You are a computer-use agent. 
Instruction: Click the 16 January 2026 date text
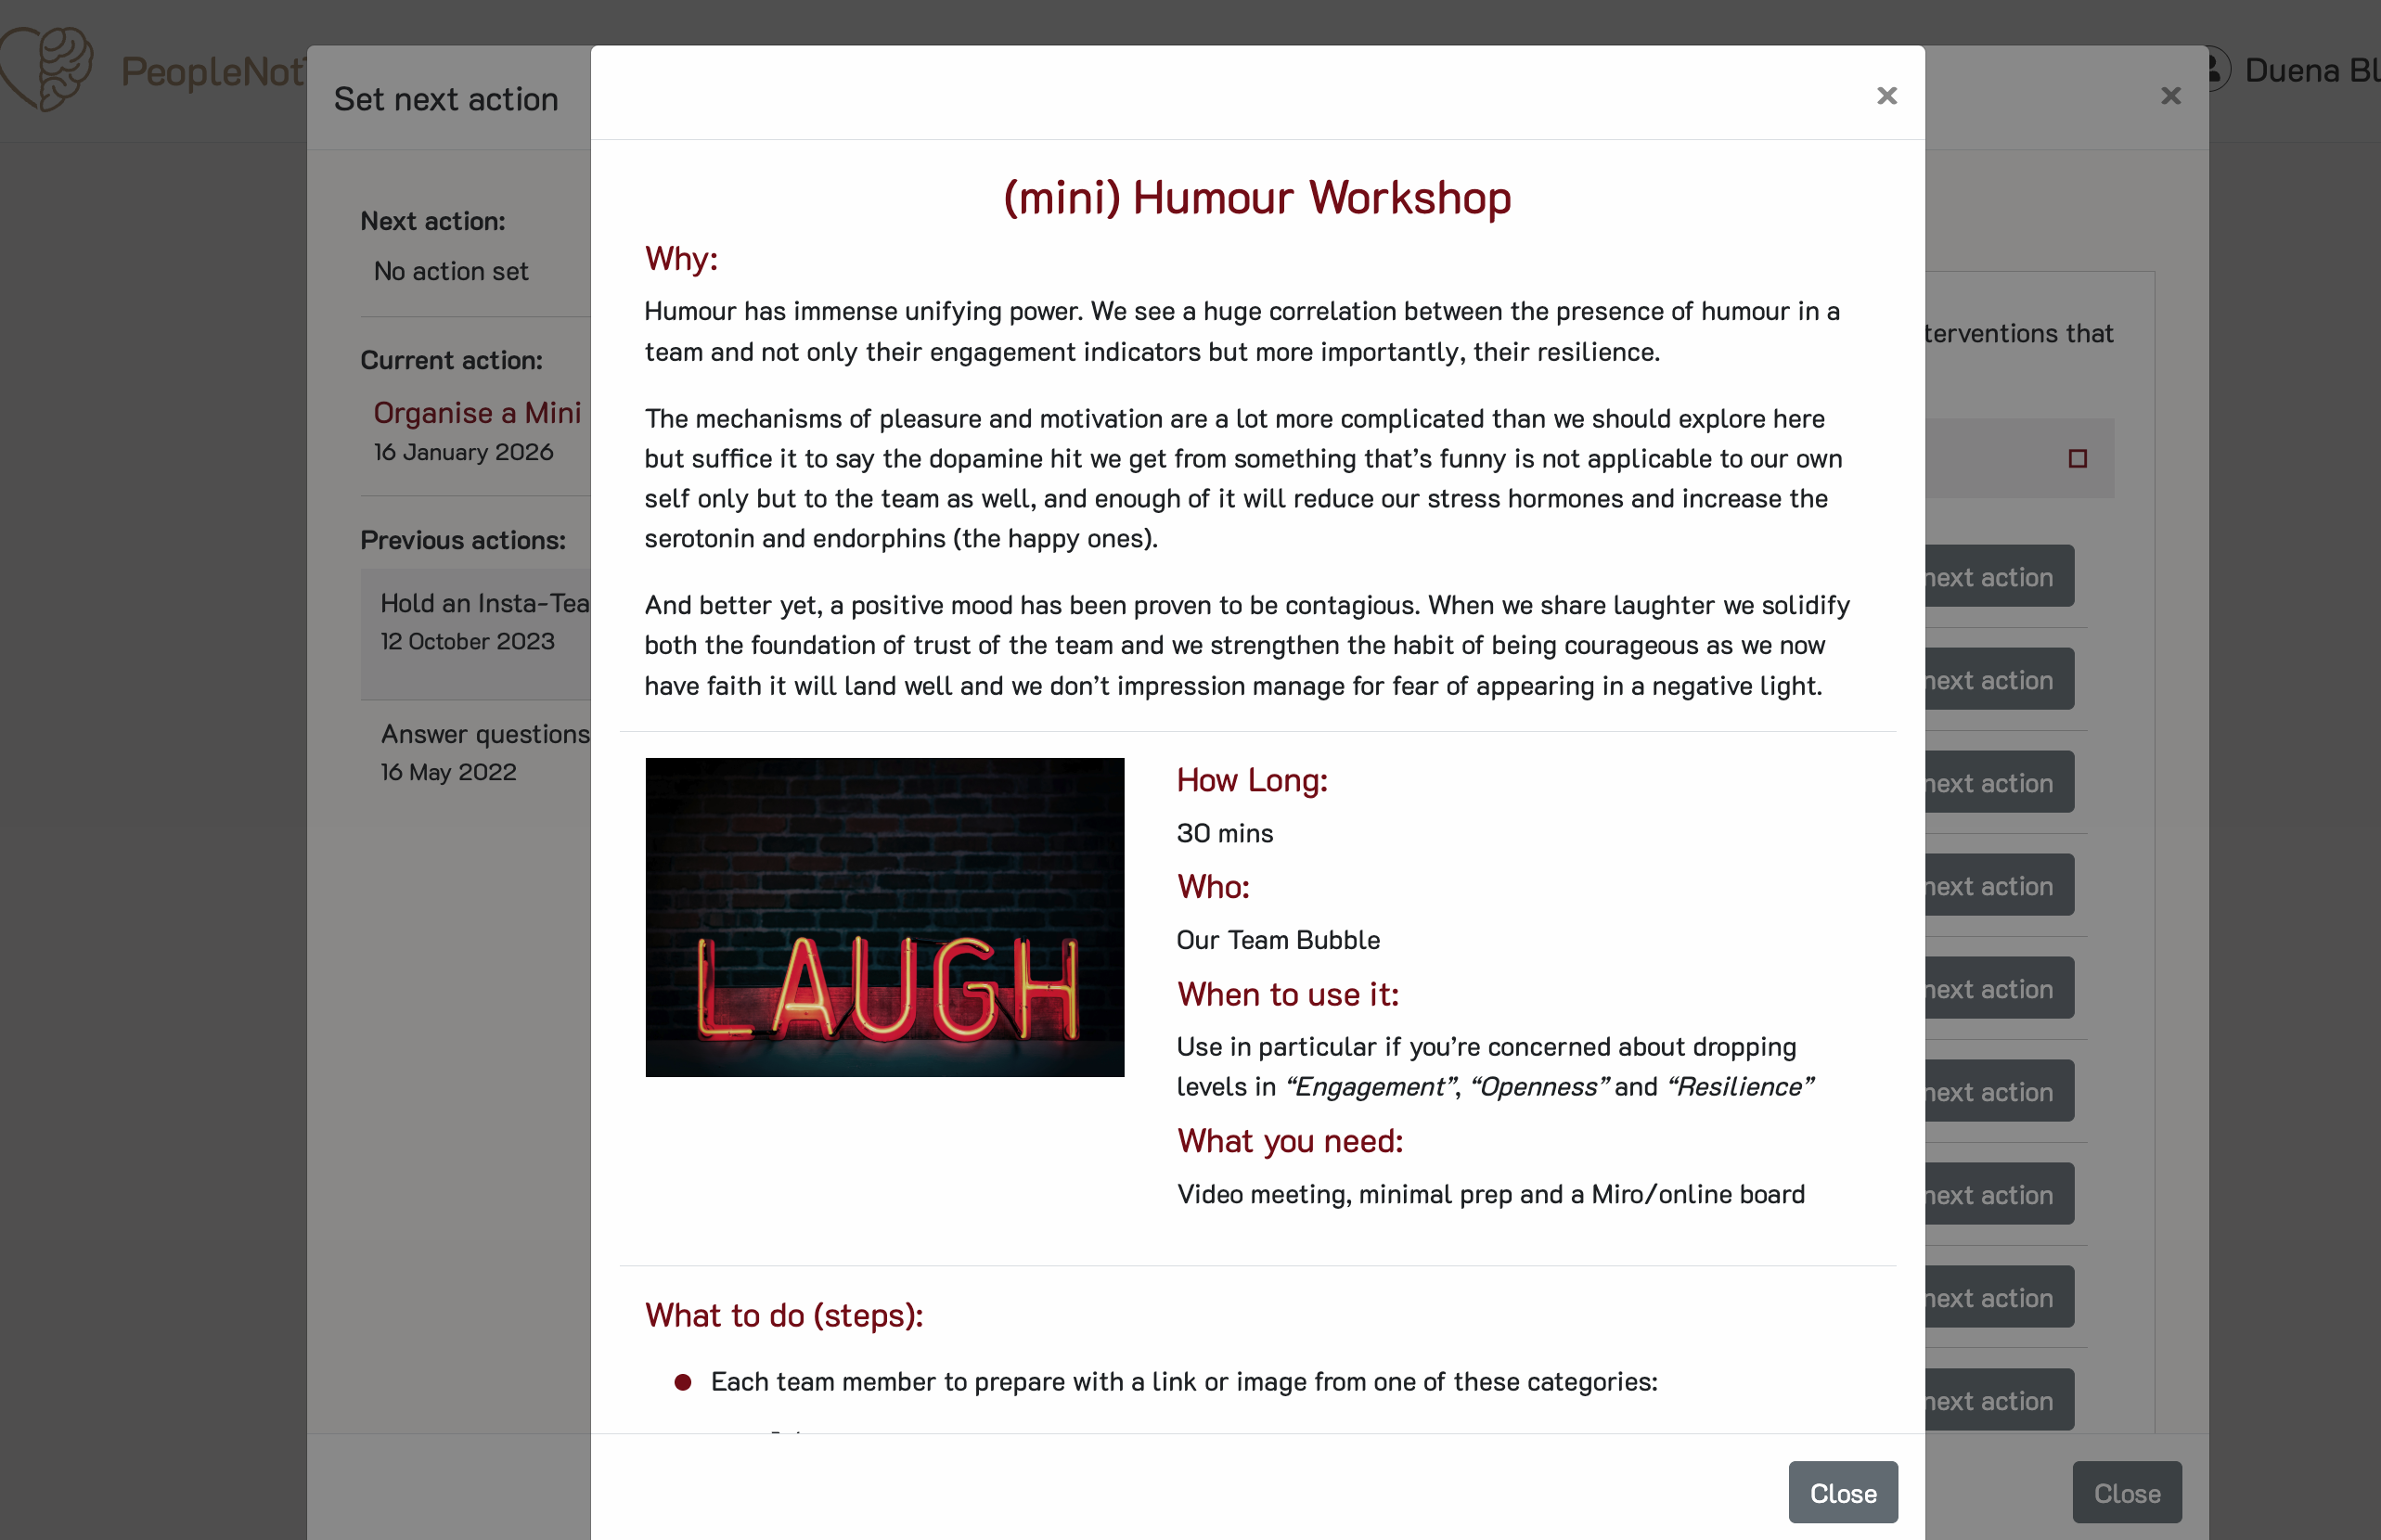(x=462, y=452)
